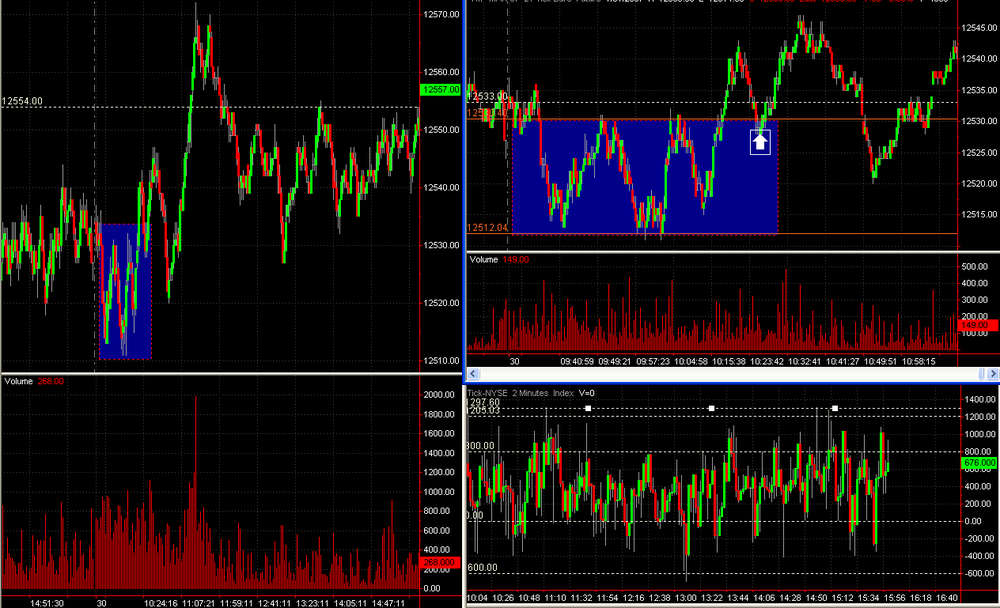Click the 14:47:11 time axis label
The width and height of the screenshot is (1000, 608).
pyautogui.click(x=388, y=603)
